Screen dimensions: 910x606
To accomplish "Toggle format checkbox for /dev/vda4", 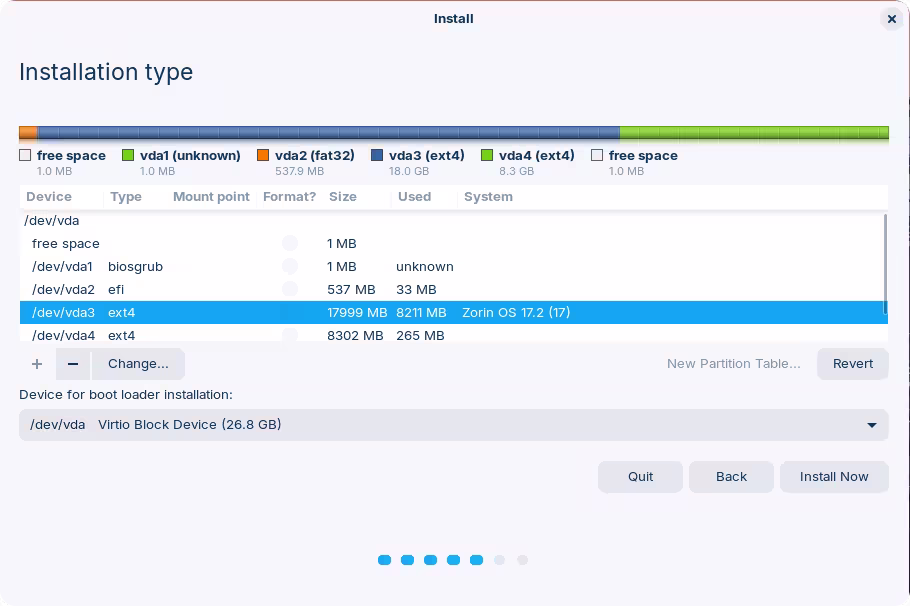I will 290,335.
